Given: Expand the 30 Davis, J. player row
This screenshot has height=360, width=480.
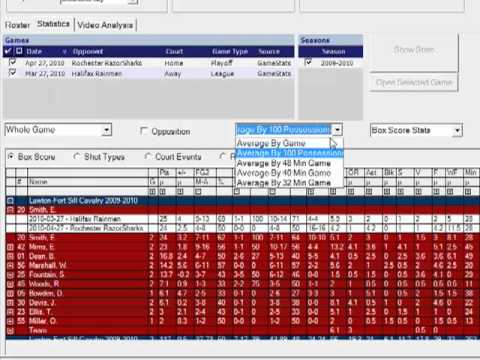Looking at the screenshot, I should [x=10, y=303].
